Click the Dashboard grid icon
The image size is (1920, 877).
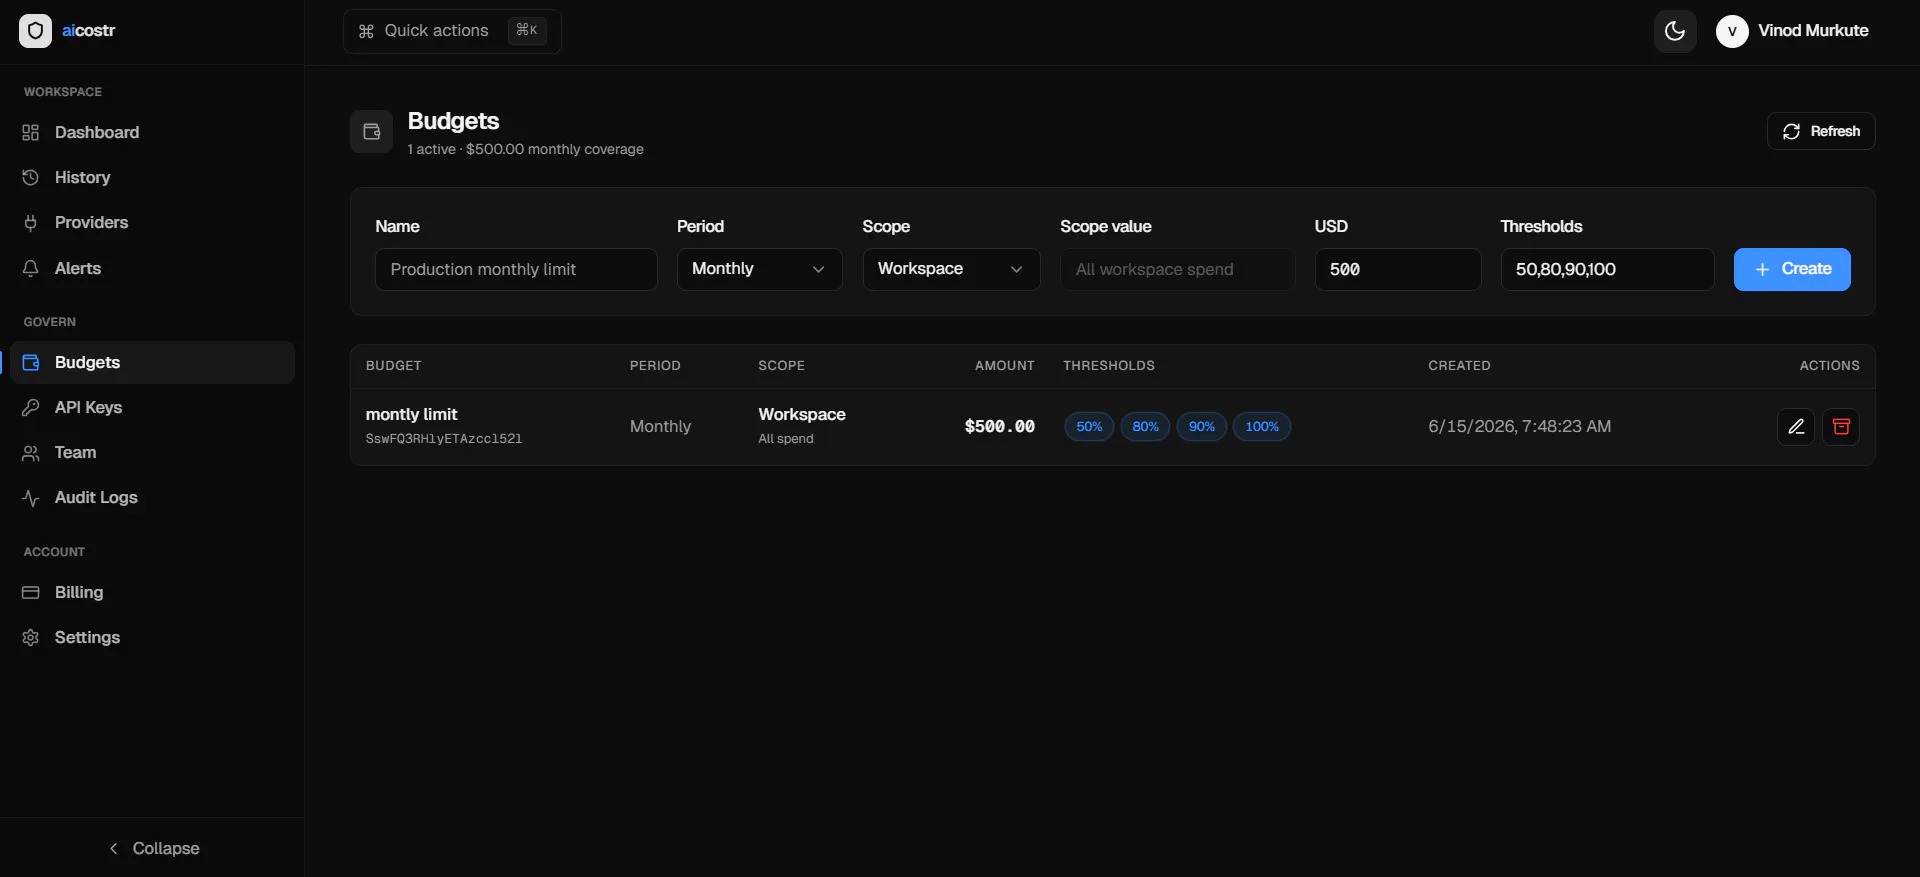(x=31, y=132)
